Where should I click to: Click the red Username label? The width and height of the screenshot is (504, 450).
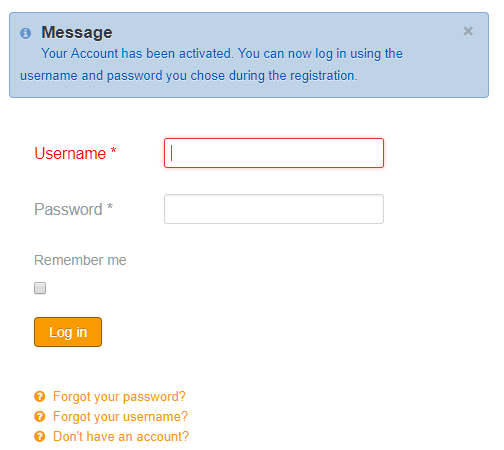(x=70, y=153)
